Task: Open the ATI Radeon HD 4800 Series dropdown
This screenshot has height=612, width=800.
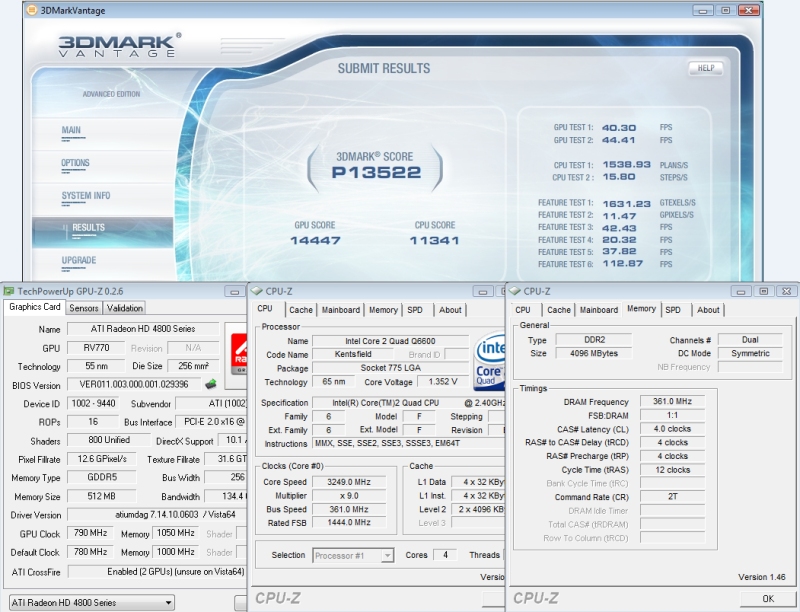Action: (92, 603)
